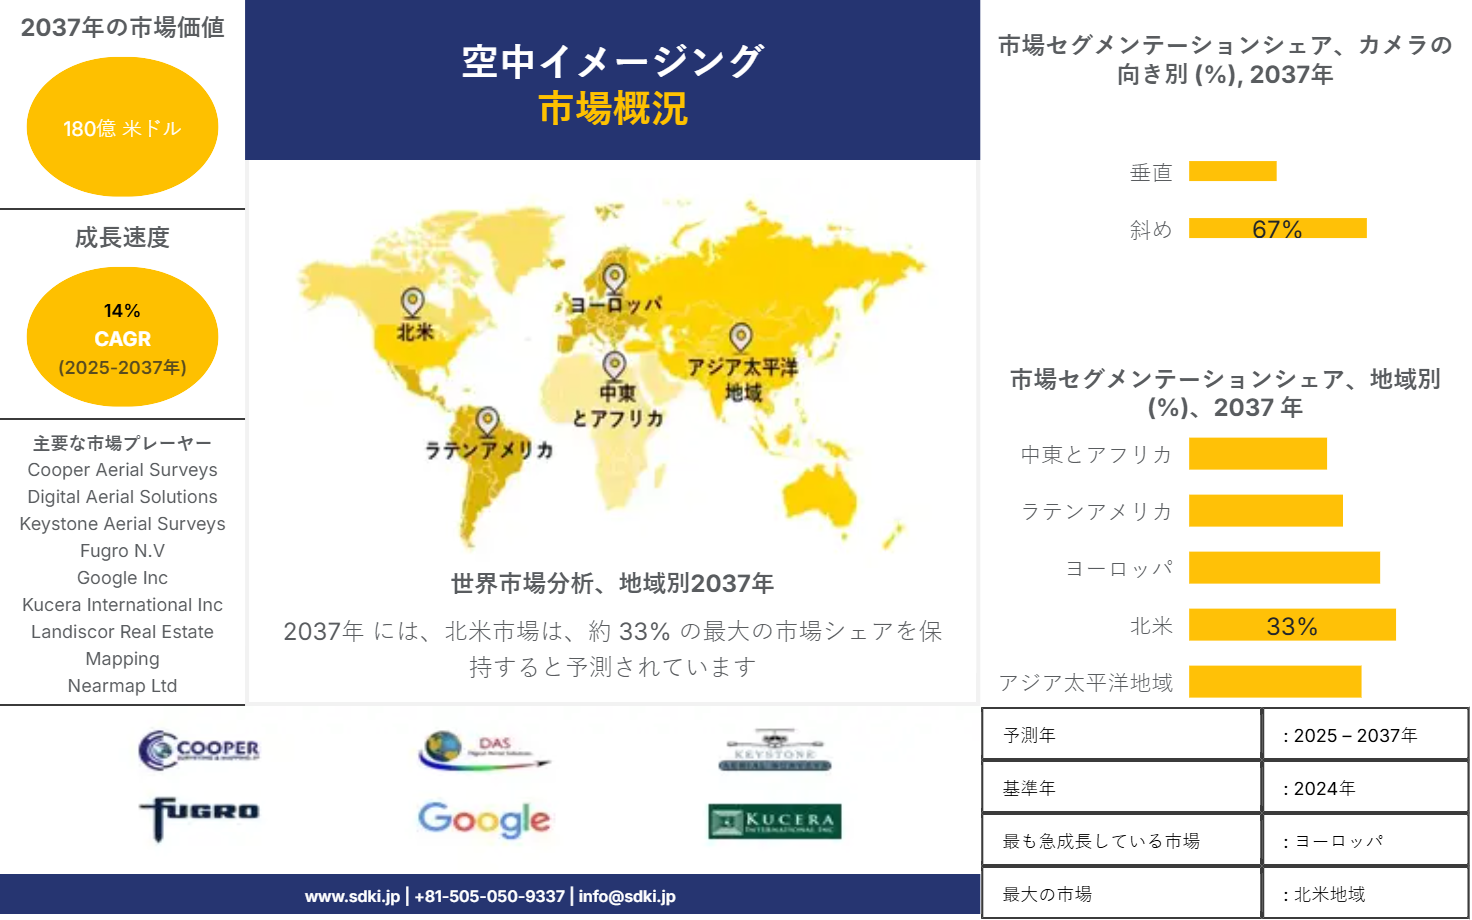The height and width of the screenshot is (920, 1472).
Task: Click Google Inc in players list
Action: [122, 578]
